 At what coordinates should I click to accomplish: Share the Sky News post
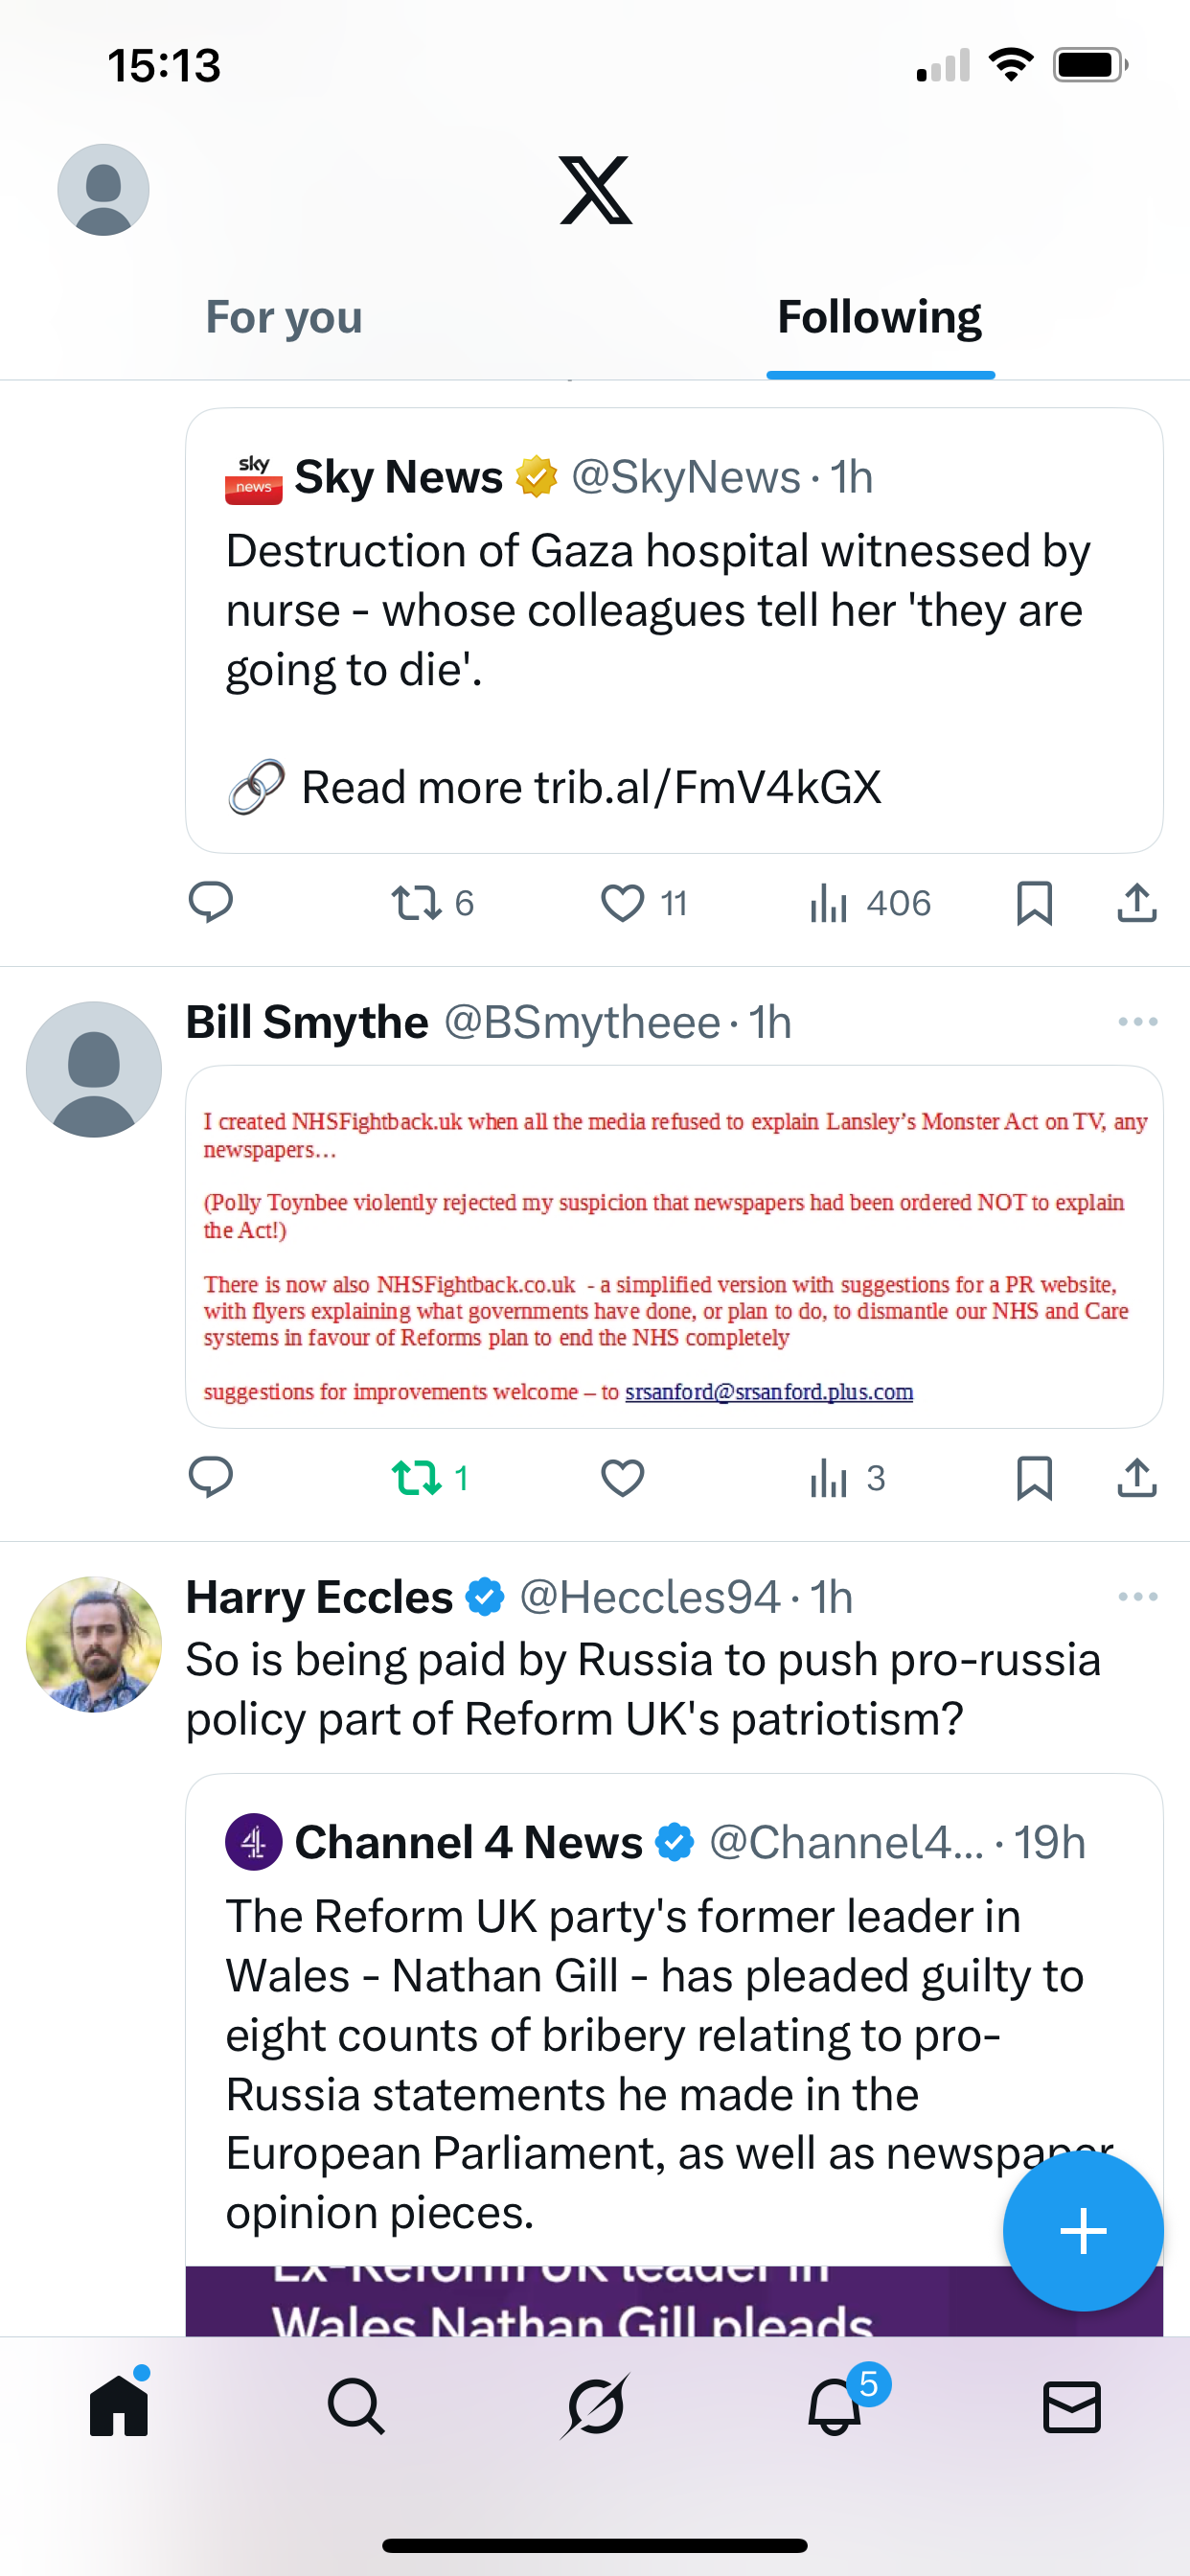tap(1136, 902)
